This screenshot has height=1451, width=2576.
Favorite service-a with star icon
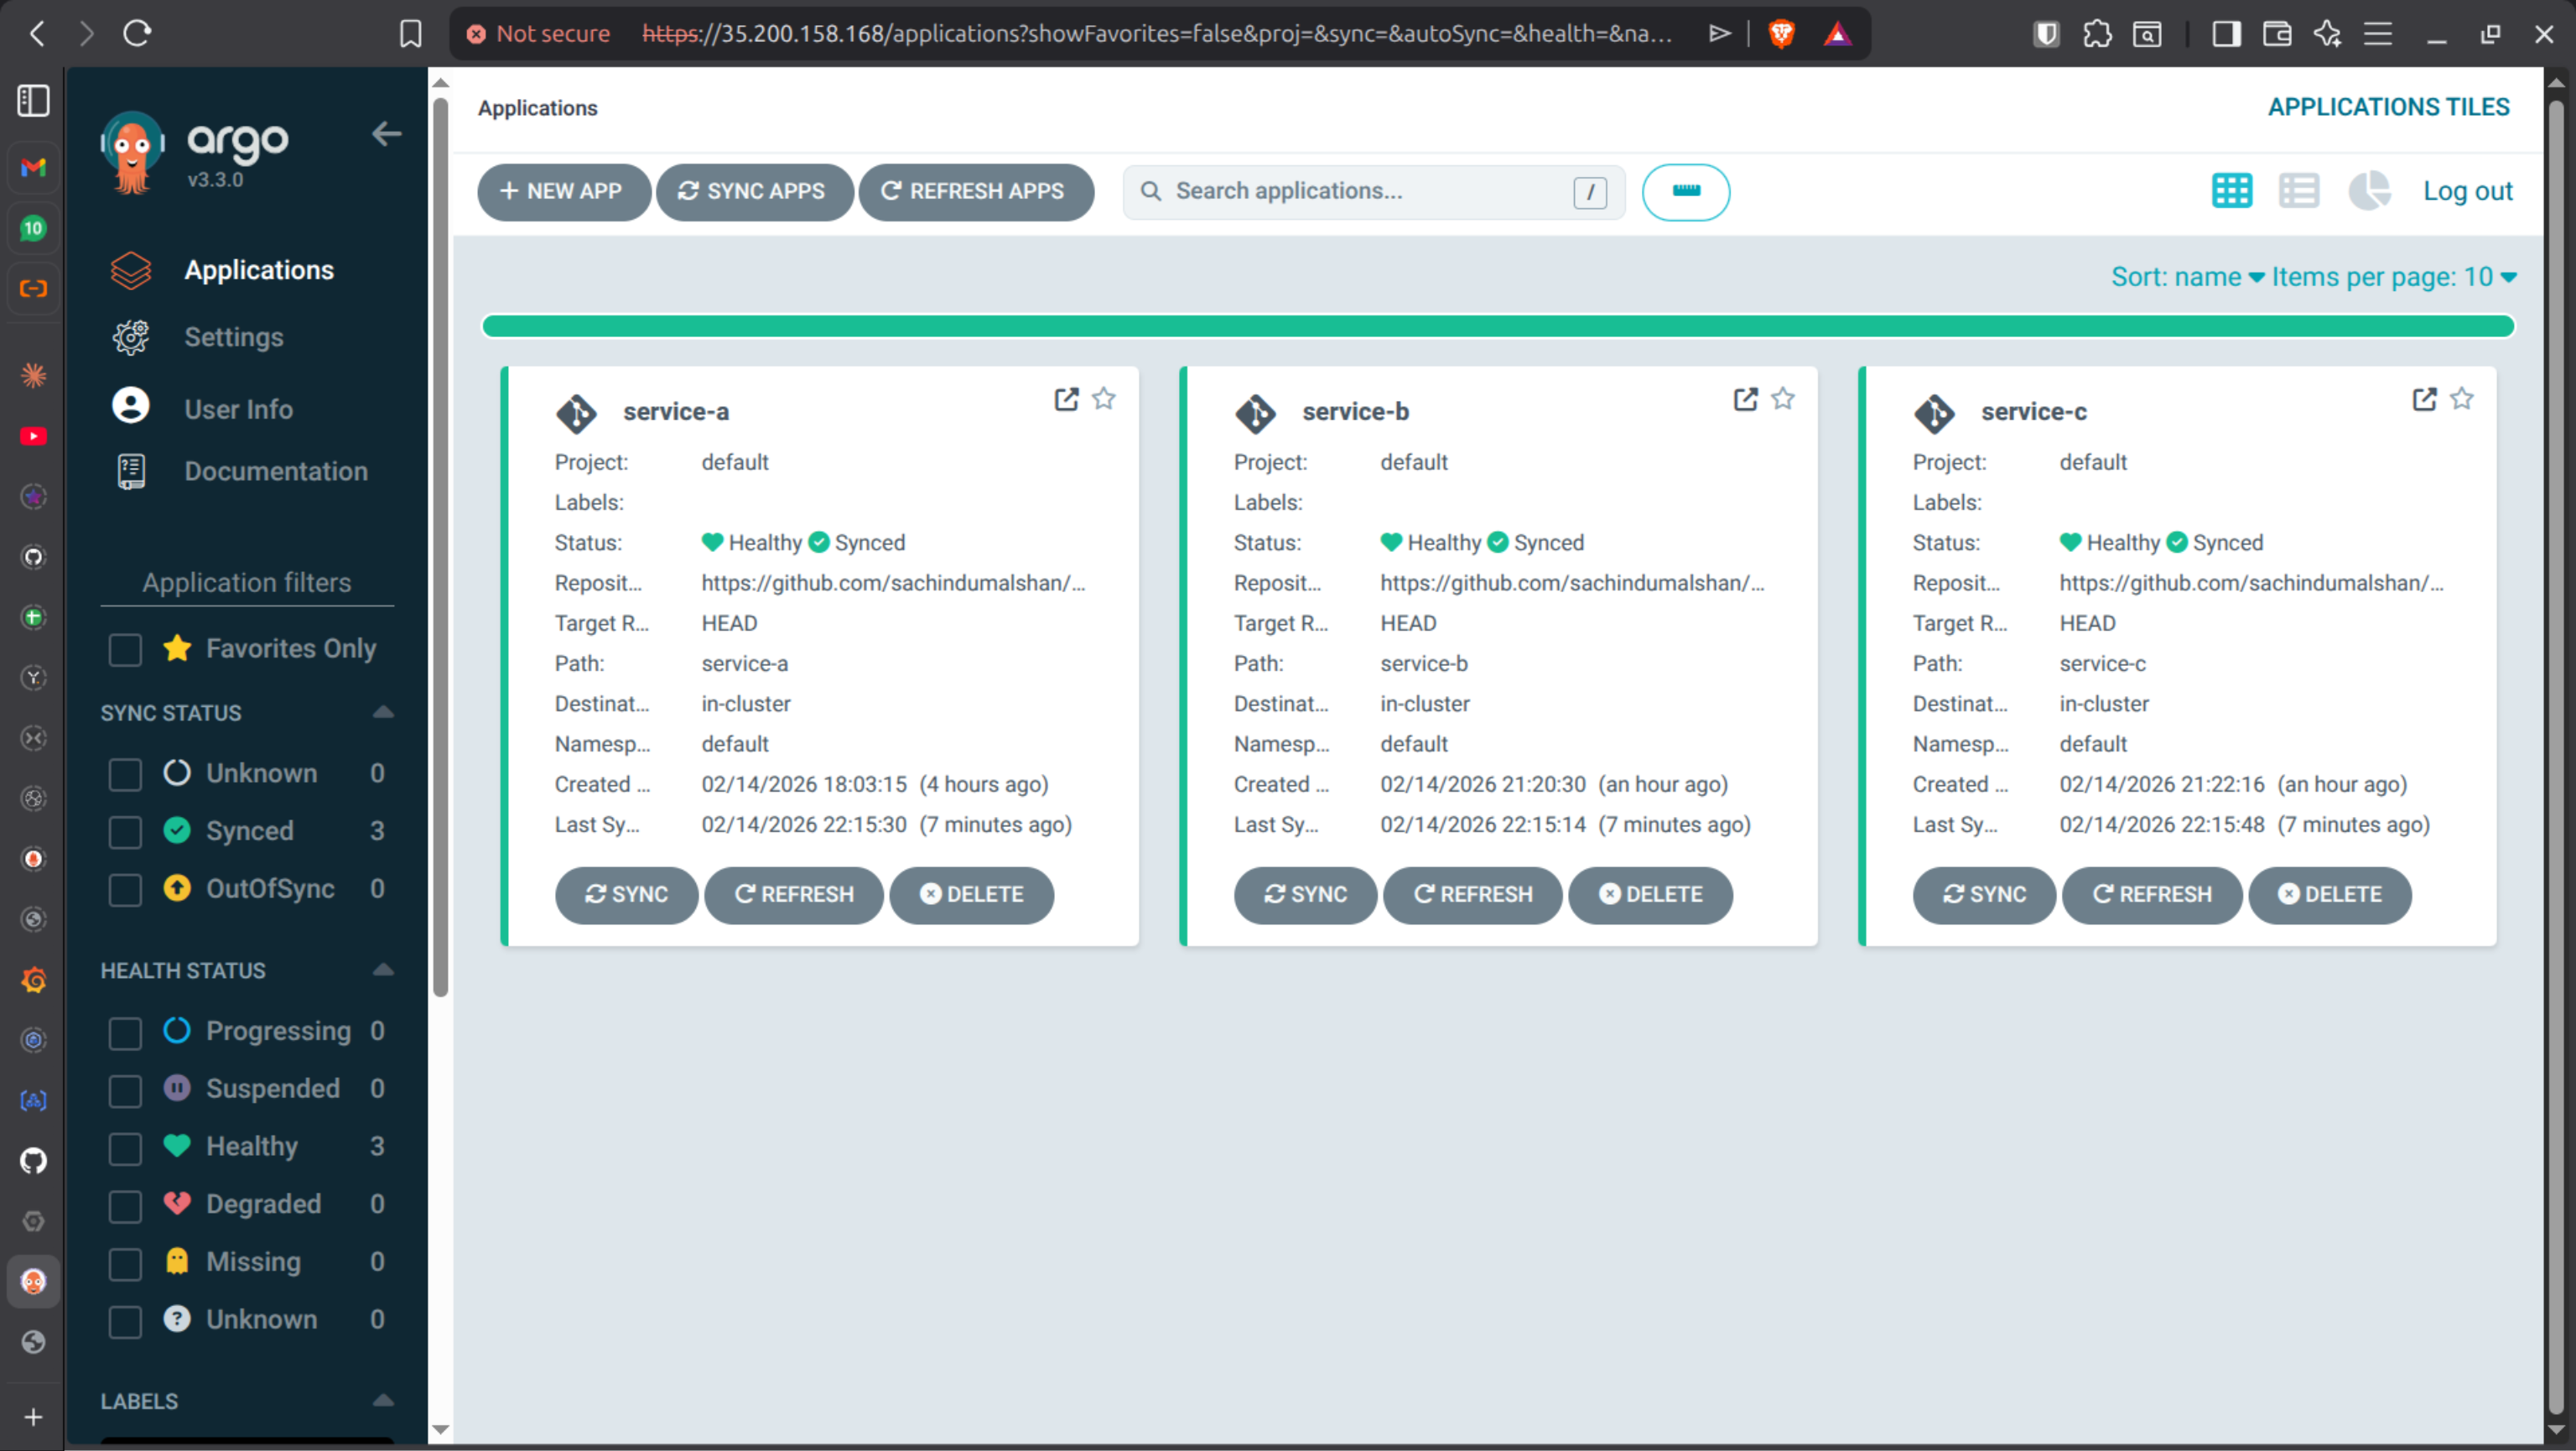pos(1103,399)
